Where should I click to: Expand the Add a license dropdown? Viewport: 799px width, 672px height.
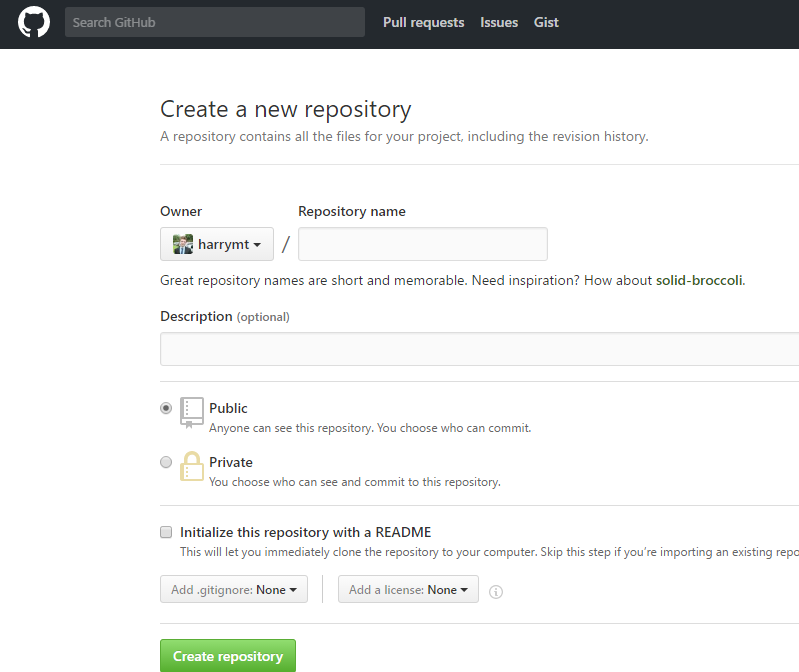tap(408, 590)
